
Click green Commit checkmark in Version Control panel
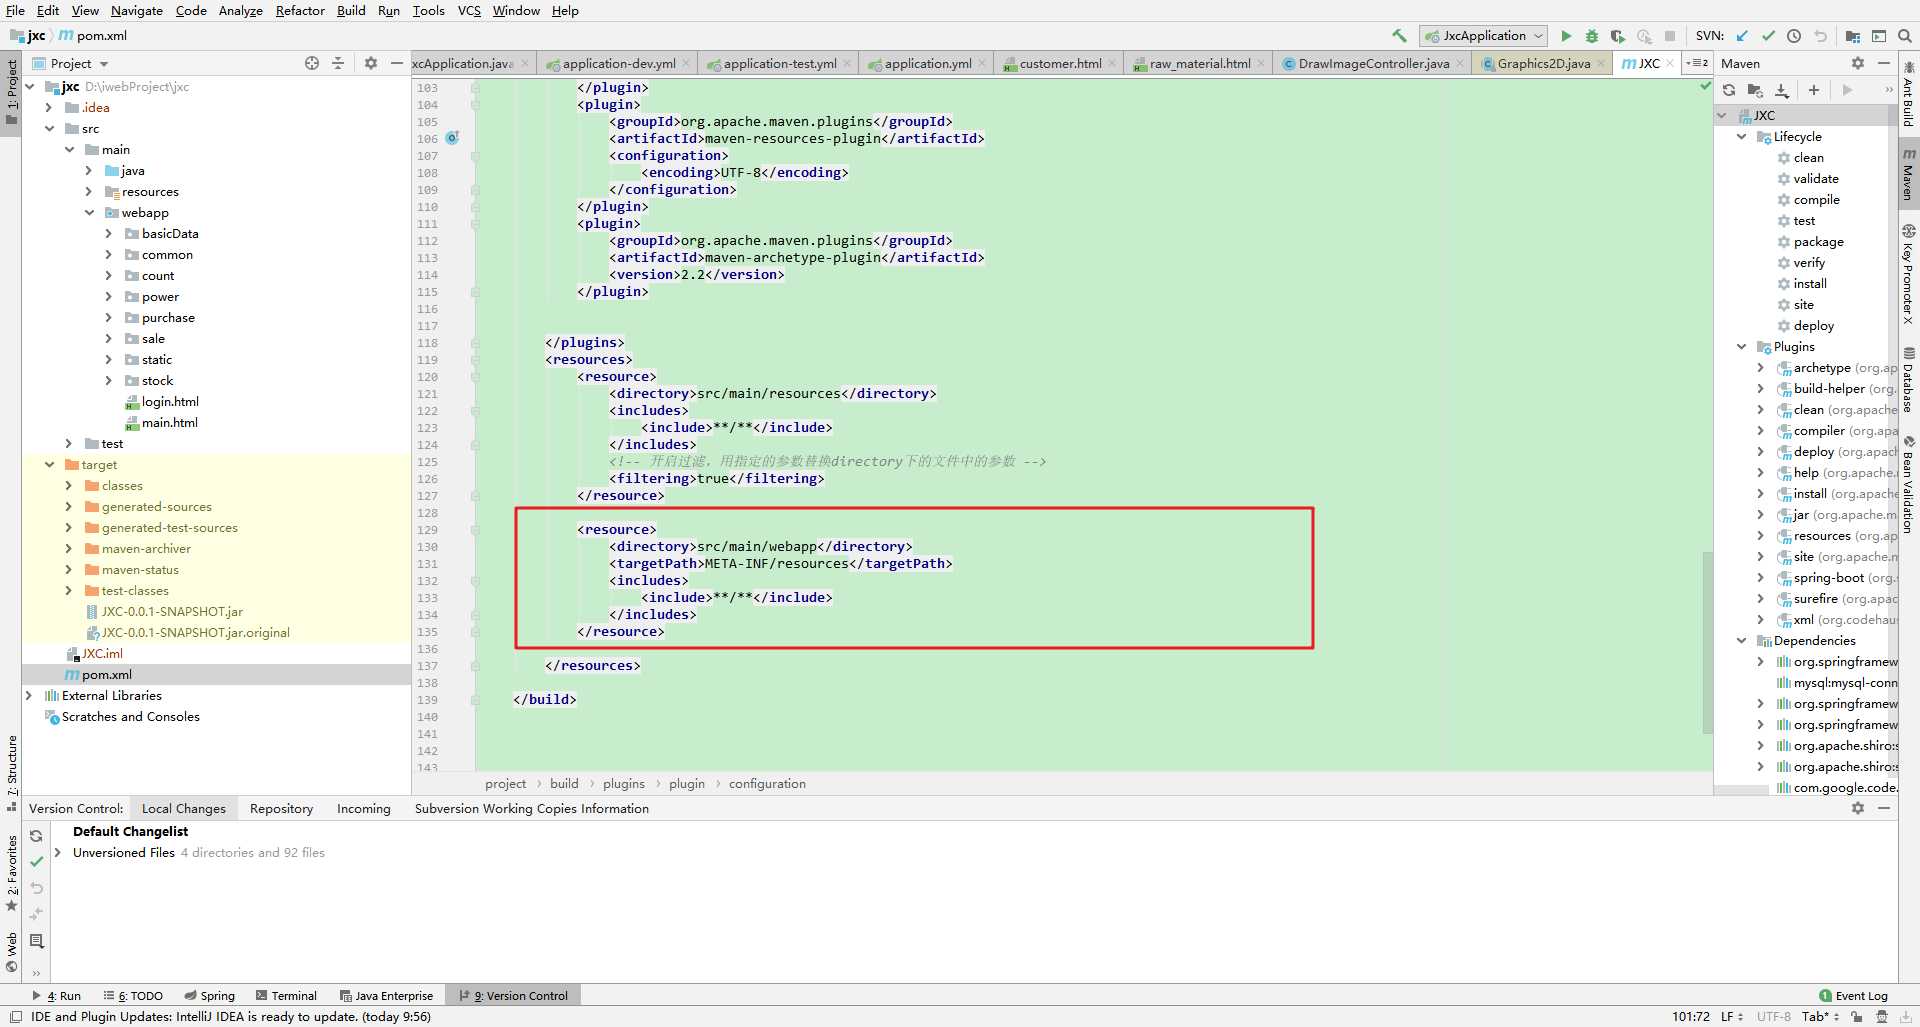(36, 862)
